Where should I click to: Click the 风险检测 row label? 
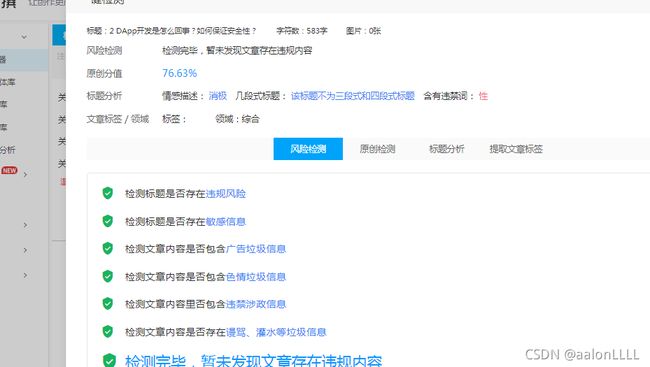pos(104,51)
